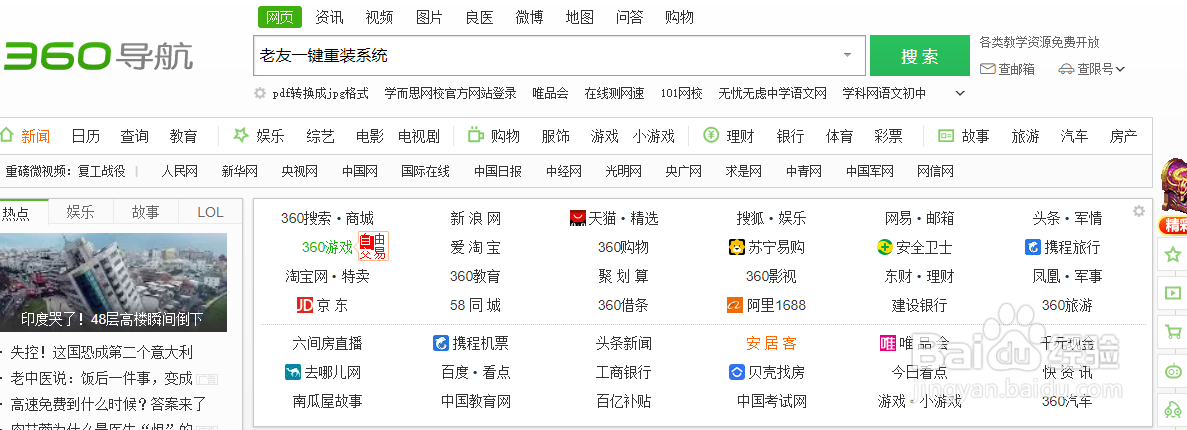Click the sidebar robot face icon
Image resolution: width=1187 pixels, height=430 pixels.
[x=1173, y=371]
